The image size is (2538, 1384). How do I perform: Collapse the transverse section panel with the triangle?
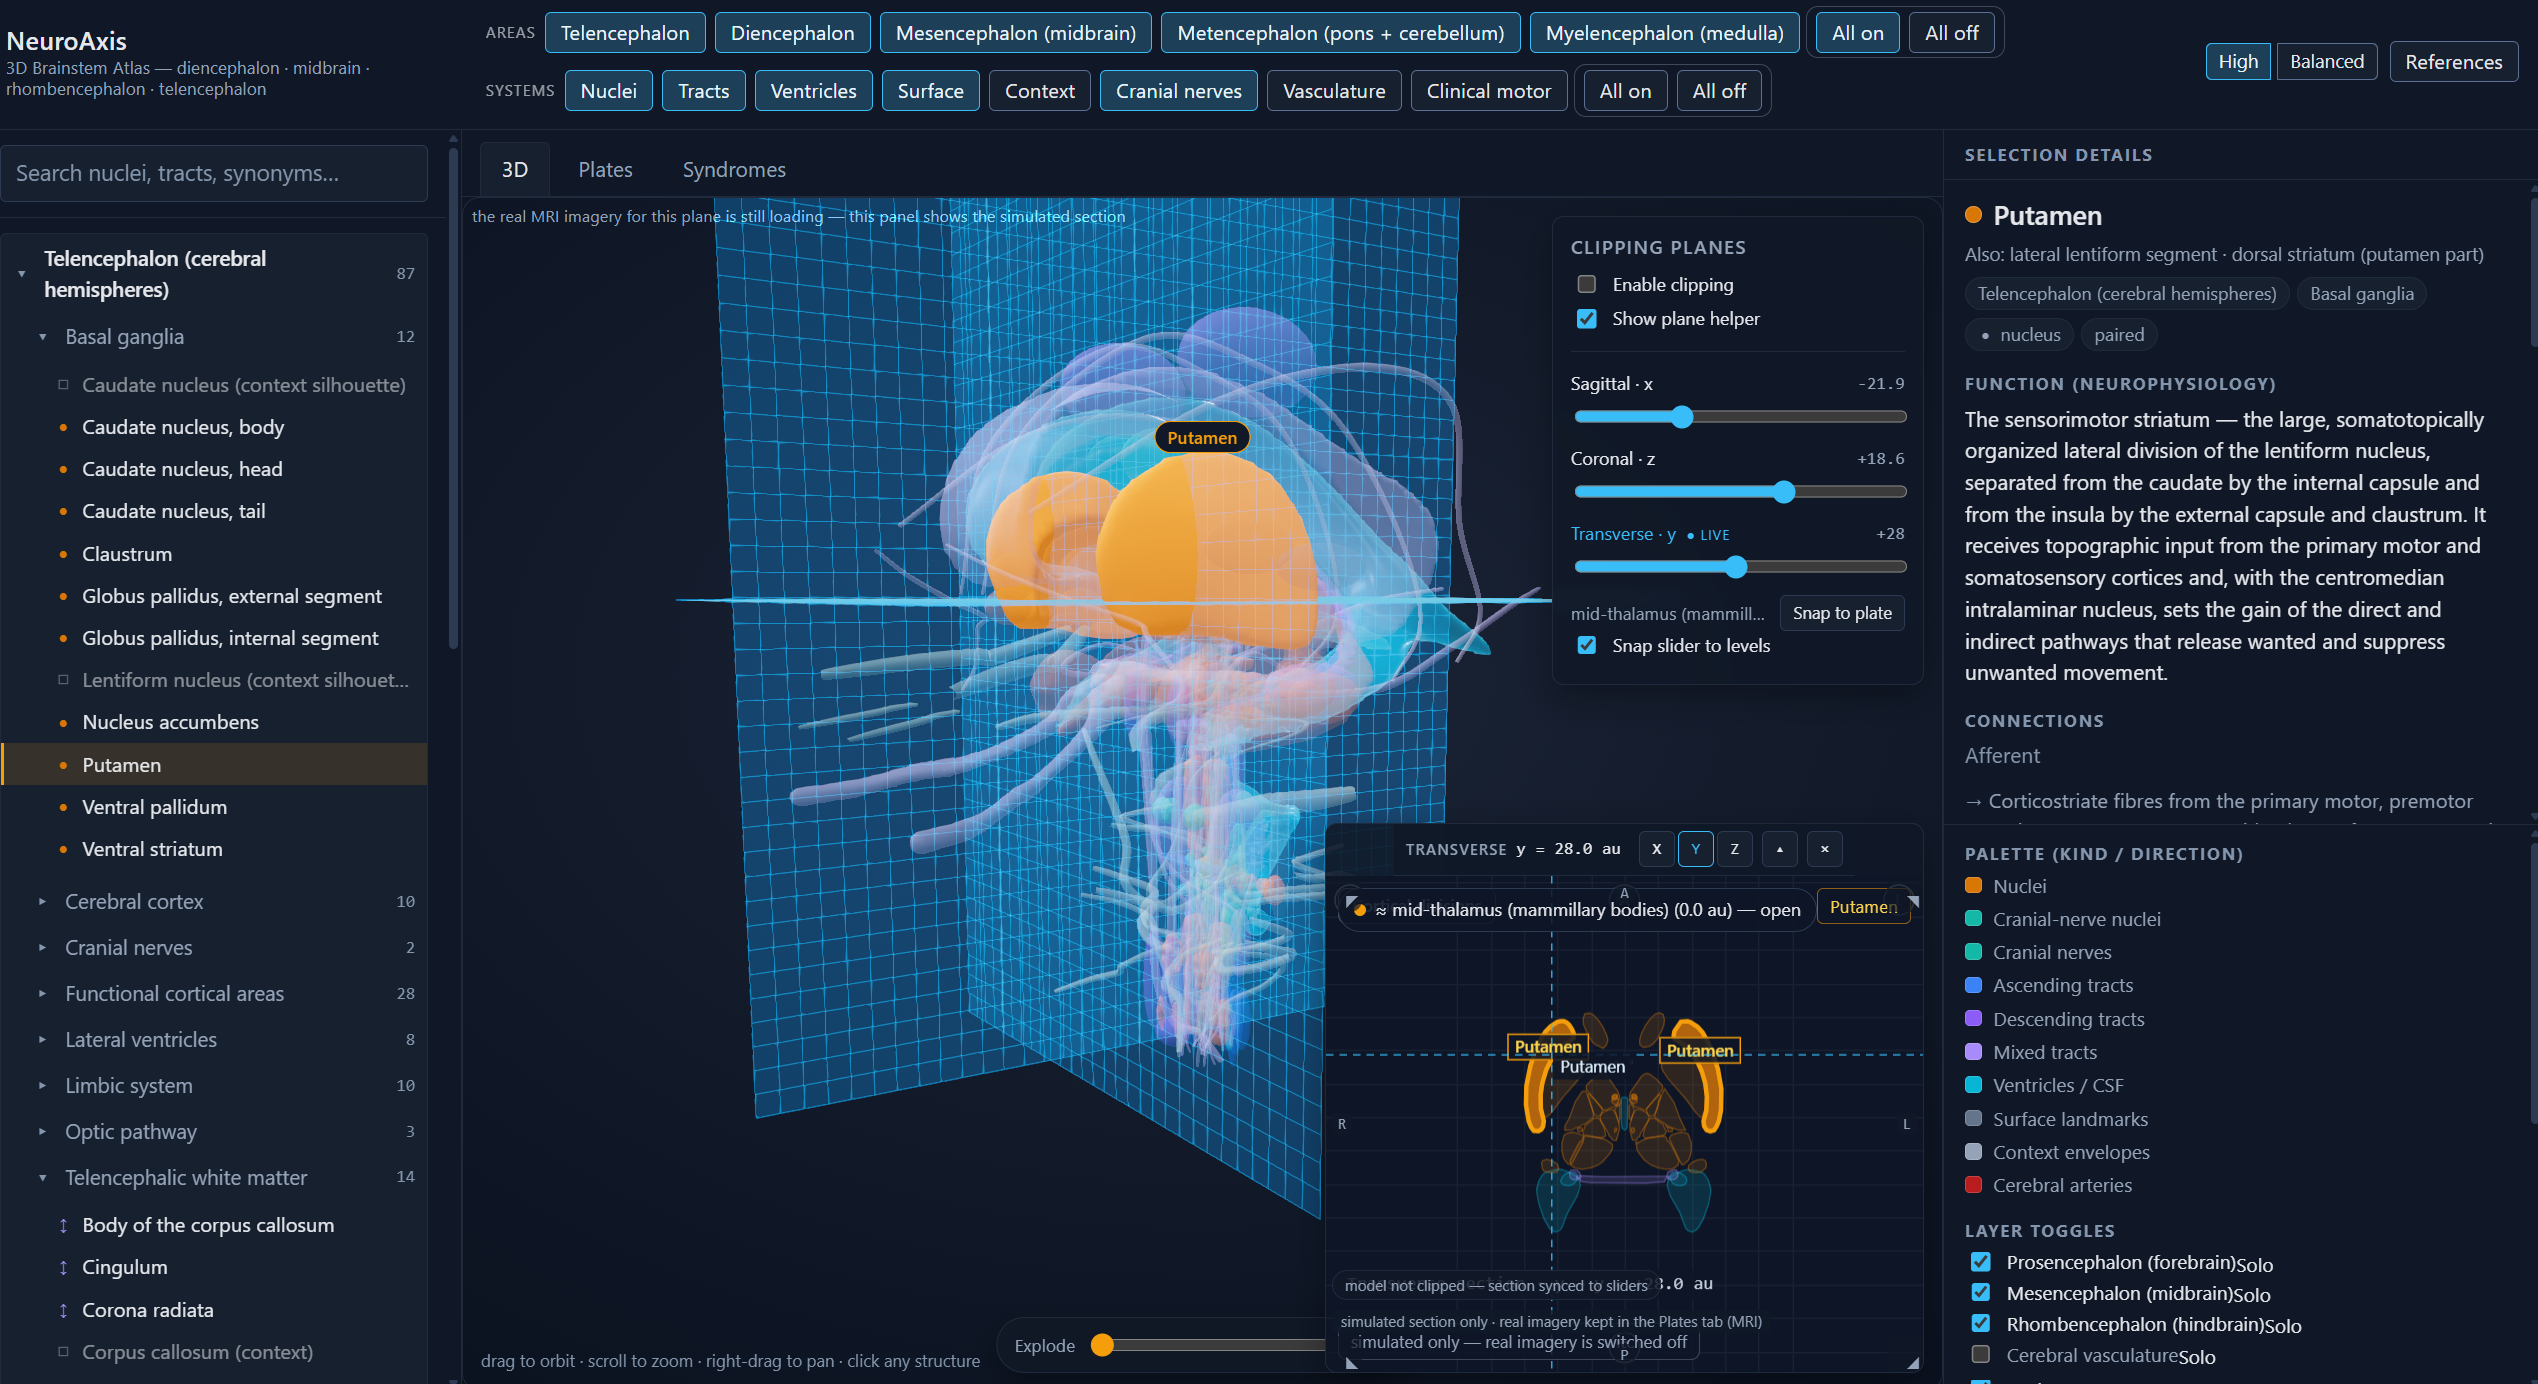[x=1779, y=849]
